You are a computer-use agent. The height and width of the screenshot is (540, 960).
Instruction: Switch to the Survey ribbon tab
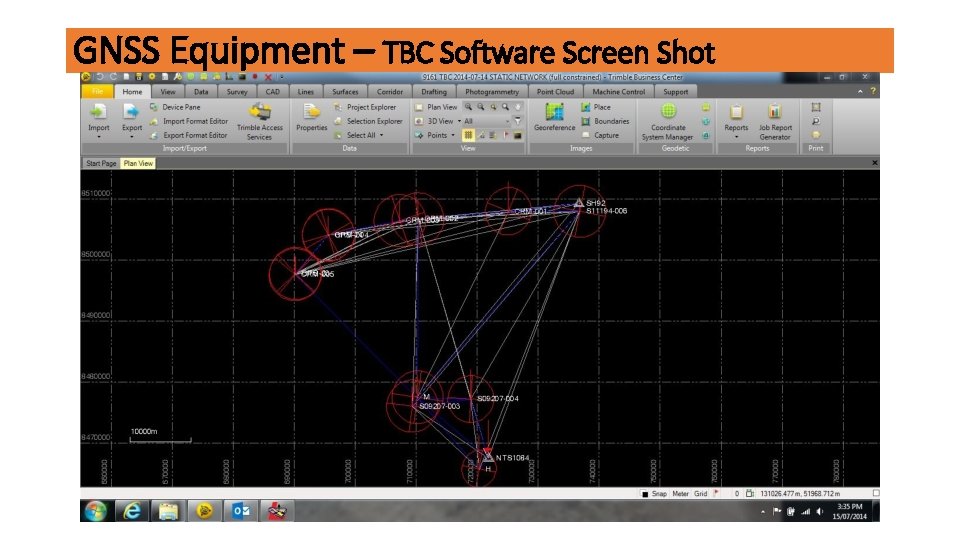point(237,91)
